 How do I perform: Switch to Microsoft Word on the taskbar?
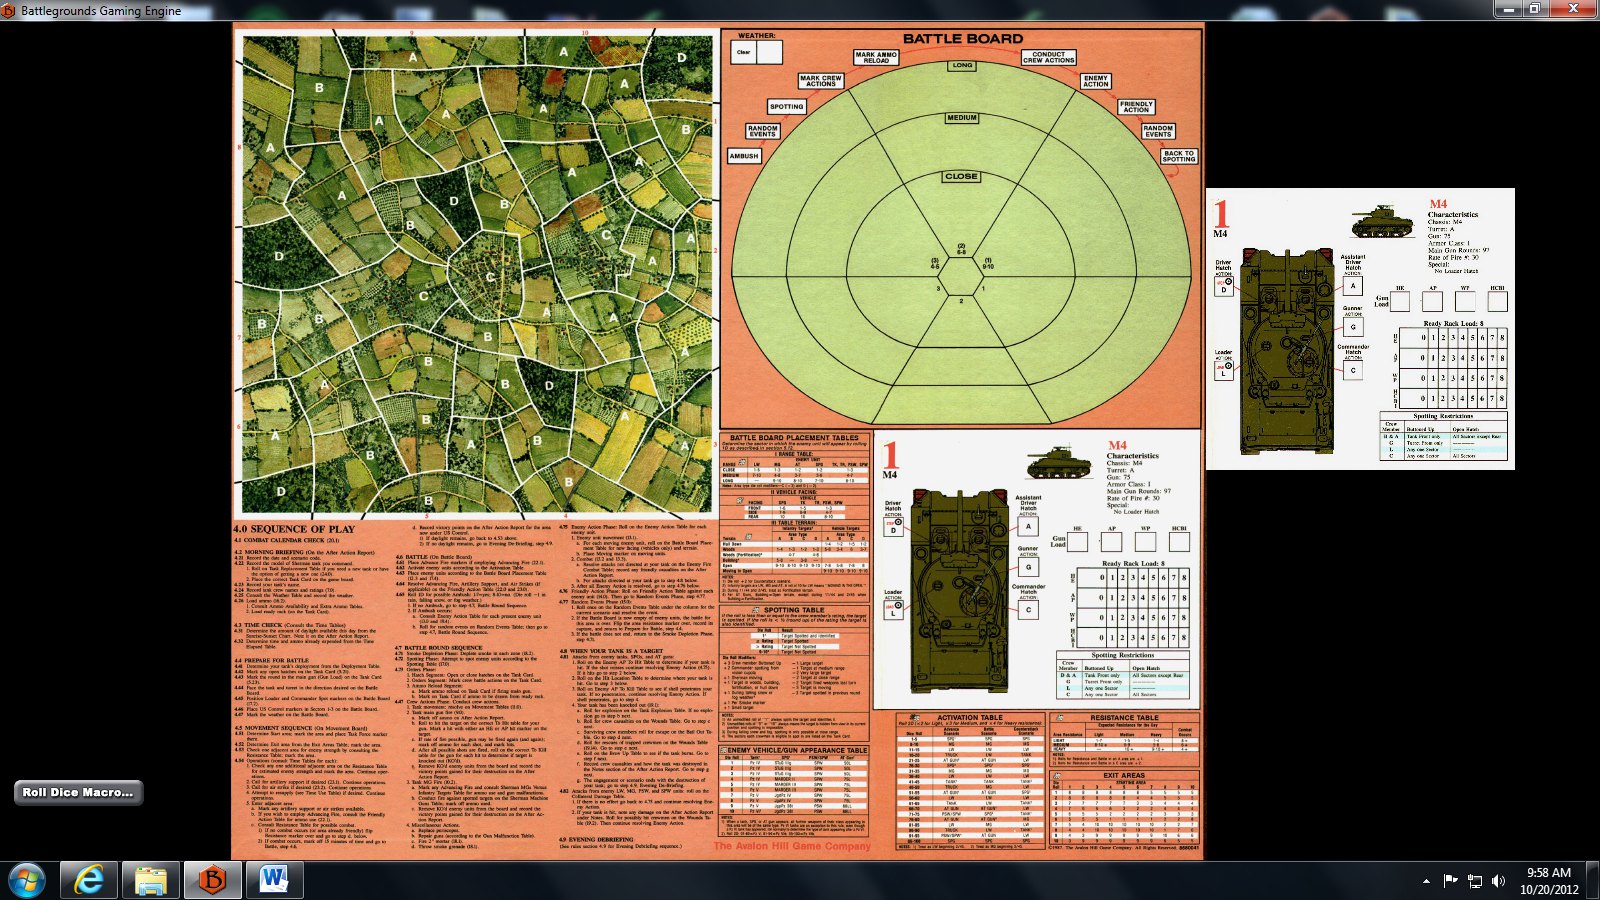(x=275, y=880)
